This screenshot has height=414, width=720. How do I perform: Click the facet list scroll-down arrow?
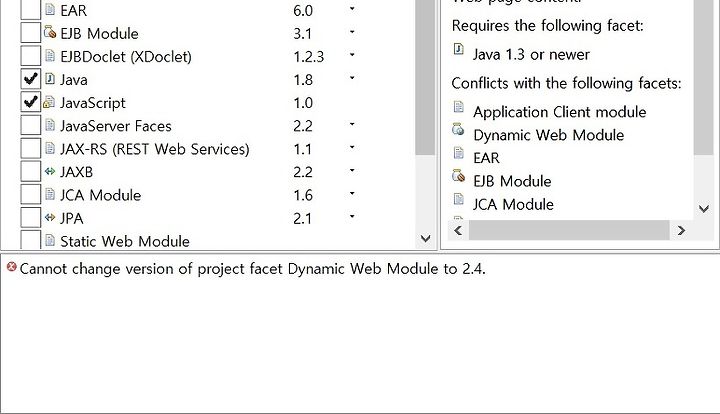click(425, 239)
